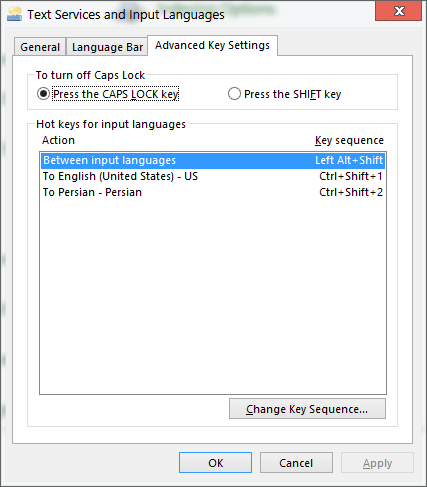Select the To English (United States) - US entry
This screenshot has width=427, height=487.
pos(213,176)
